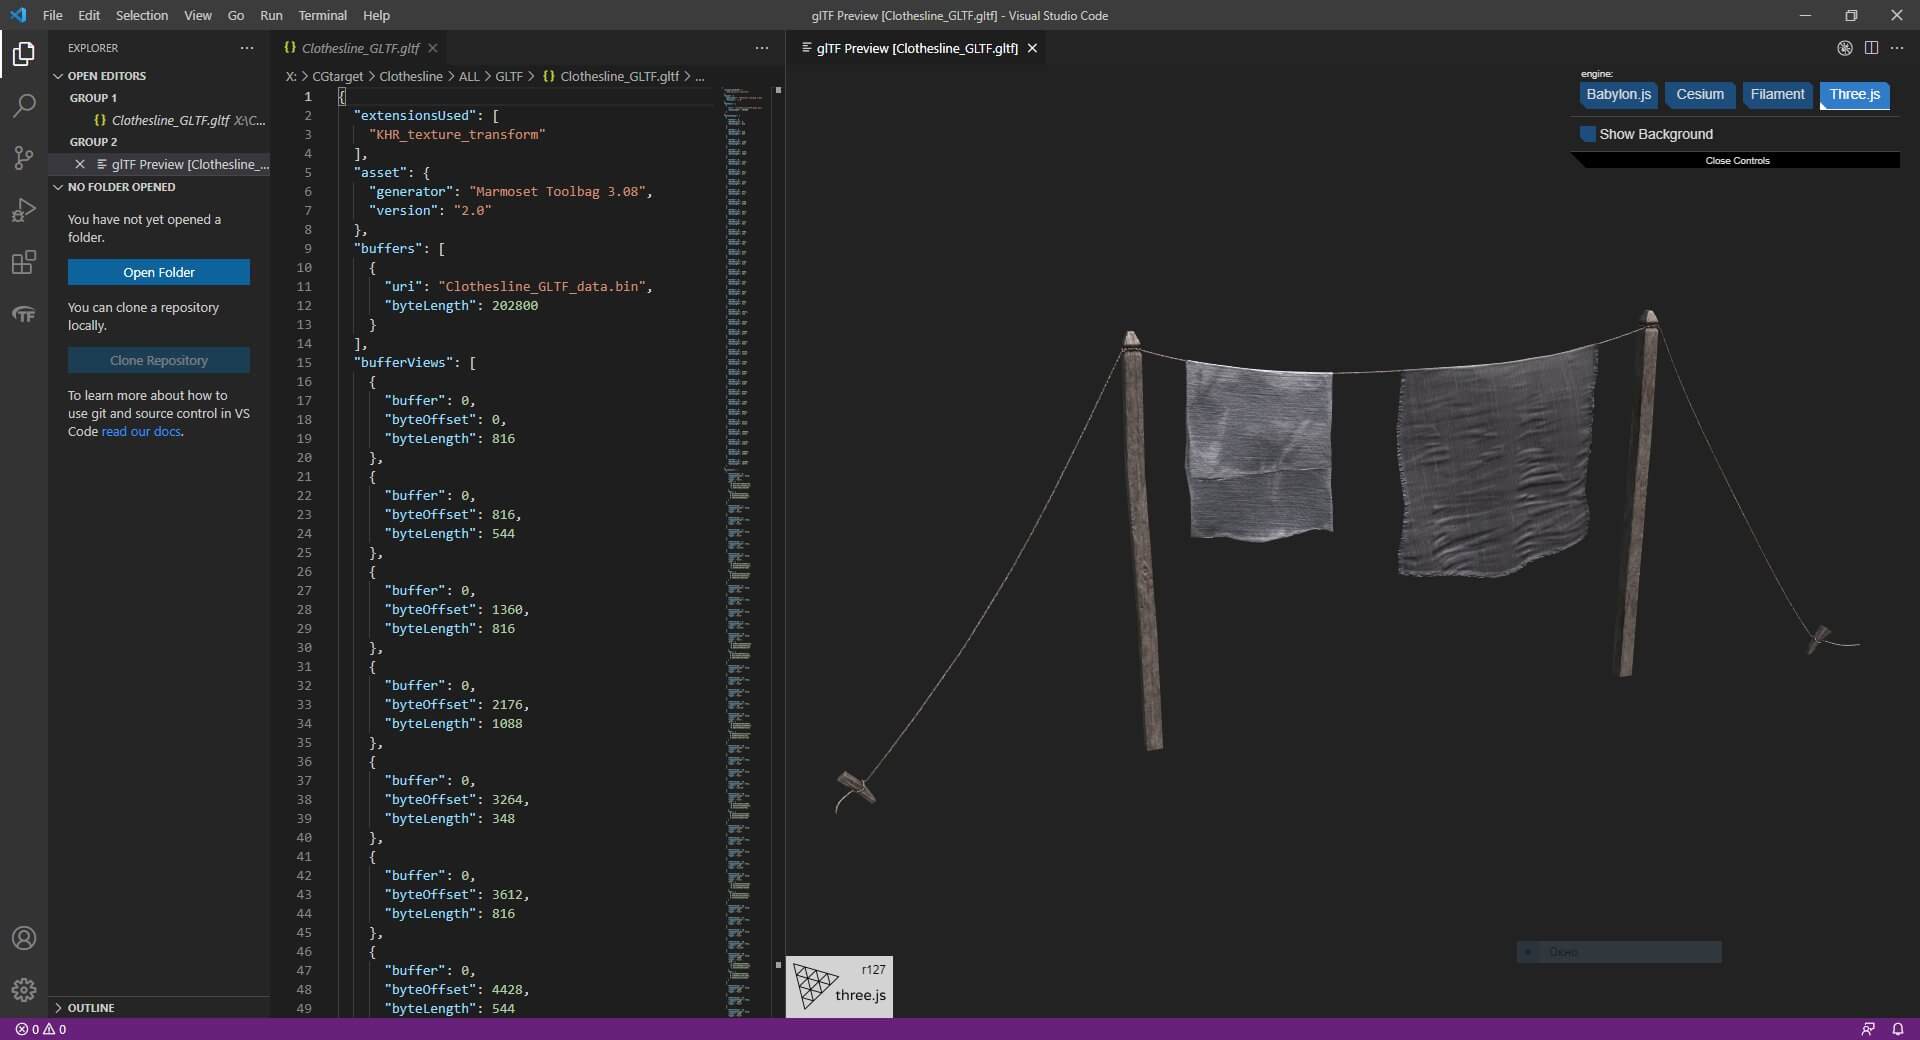Split the glTF Preview editor right
Image resolution: width=1920 pixels, height=1040 pixels.
[x=1871, y=48]
